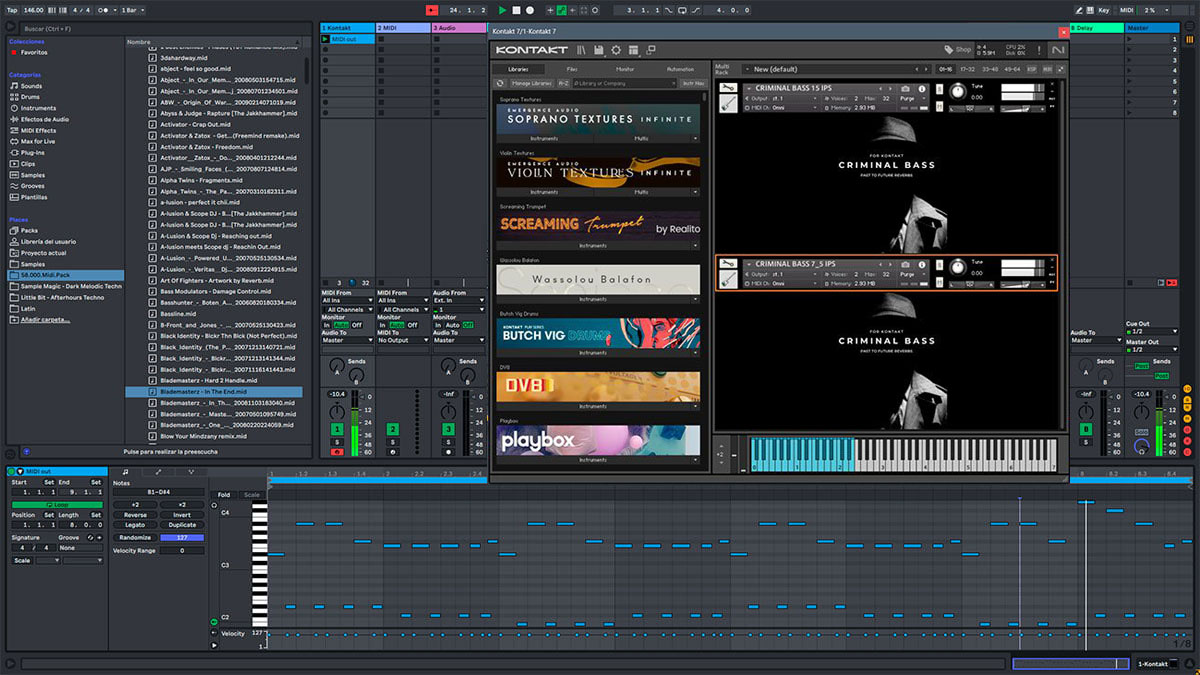Toggle track 1 activator button

click(337, 429)
